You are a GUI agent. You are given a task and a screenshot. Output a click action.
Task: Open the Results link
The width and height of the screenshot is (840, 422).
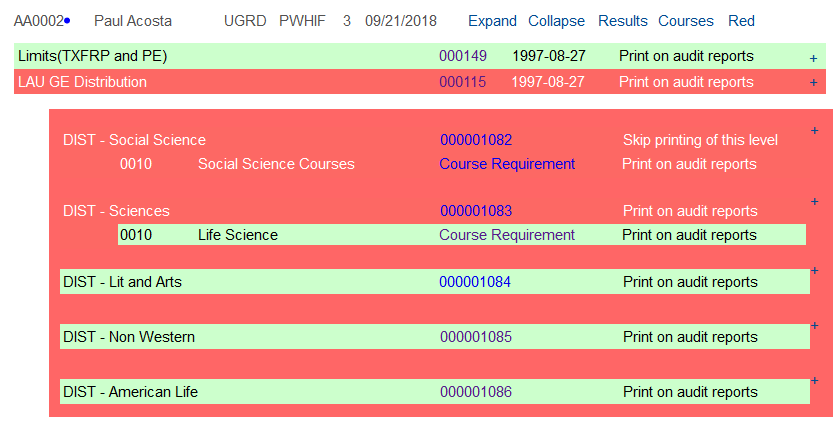622,21
